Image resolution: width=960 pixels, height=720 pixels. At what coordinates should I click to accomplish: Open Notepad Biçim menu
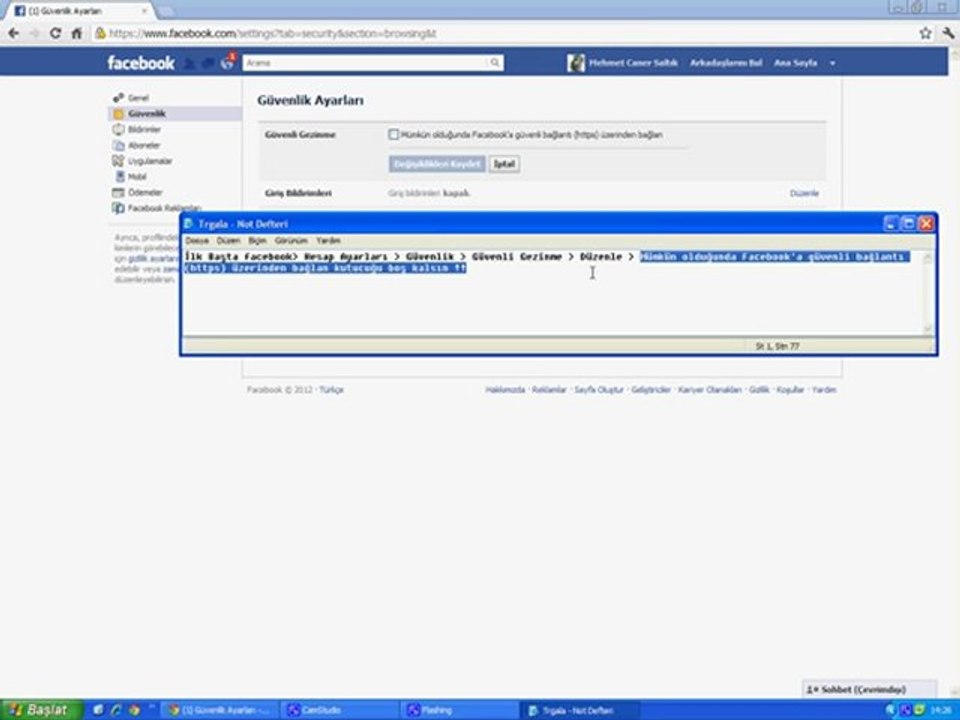click(257, 241)
